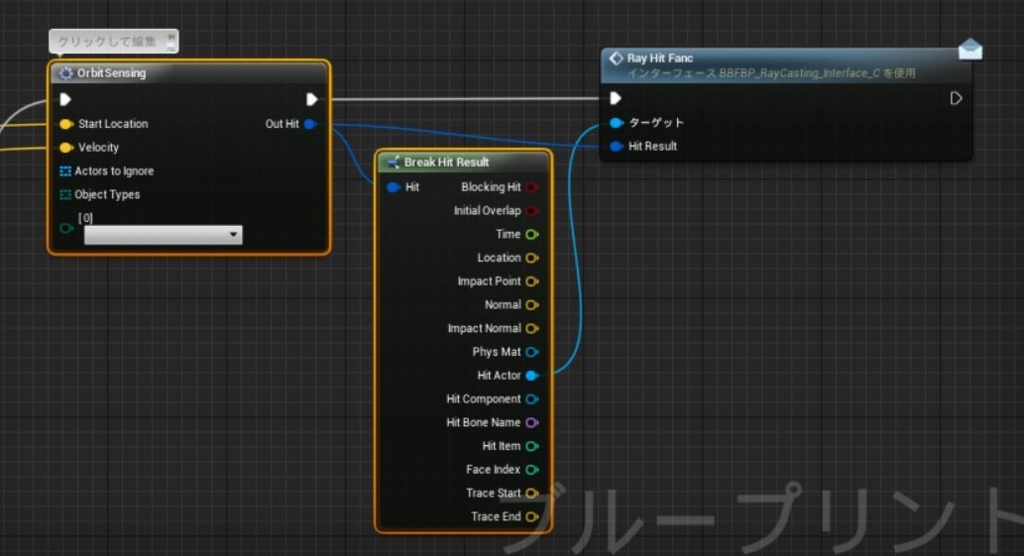Click the Hit input pin

pos(393,188)
